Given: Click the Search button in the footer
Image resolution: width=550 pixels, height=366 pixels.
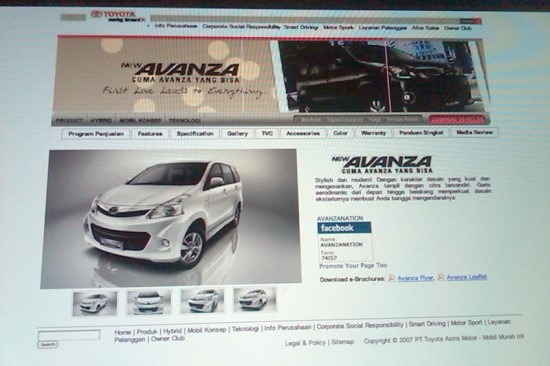Looking at the screenshot, I should click(x=48, y=345).
